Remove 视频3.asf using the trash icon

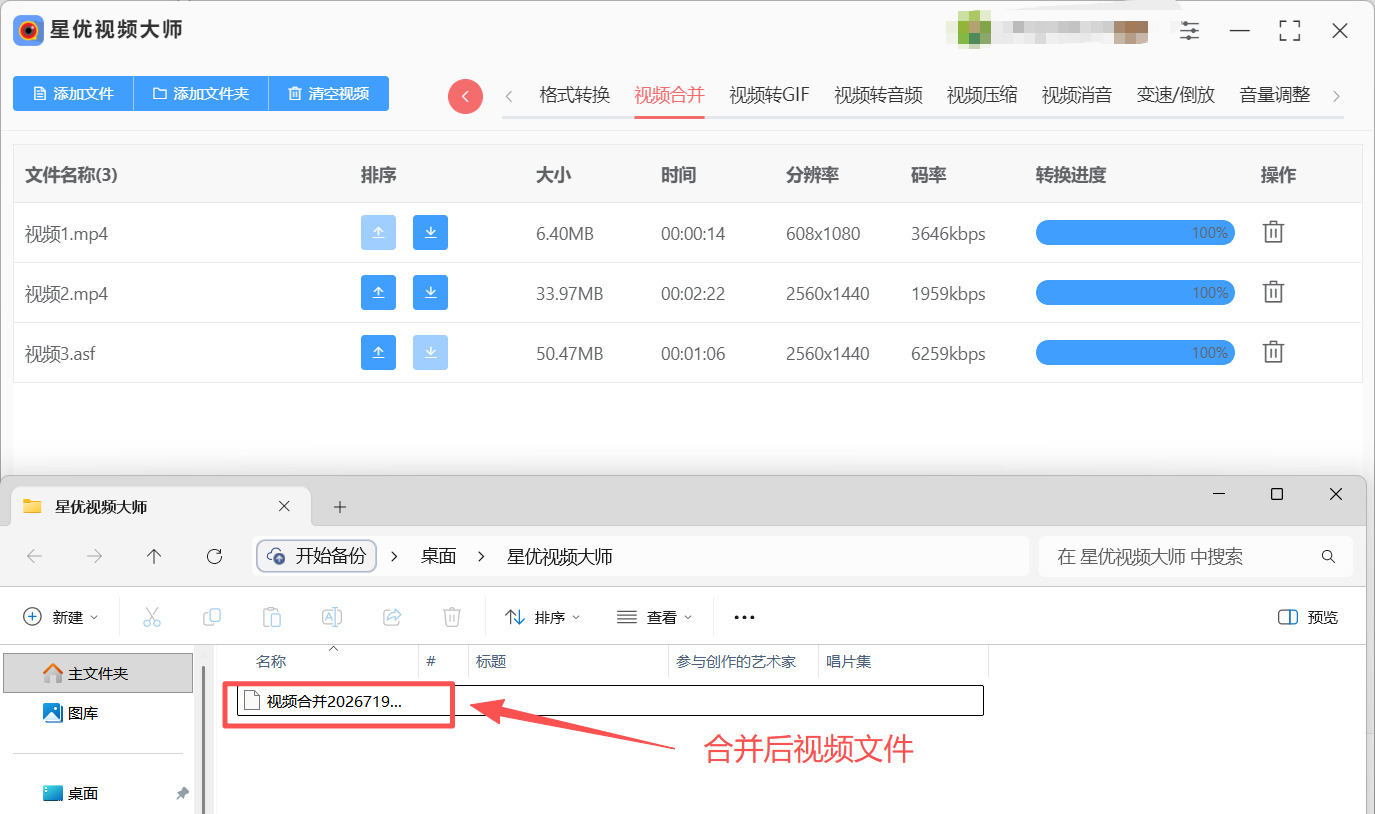point(1273,353)
